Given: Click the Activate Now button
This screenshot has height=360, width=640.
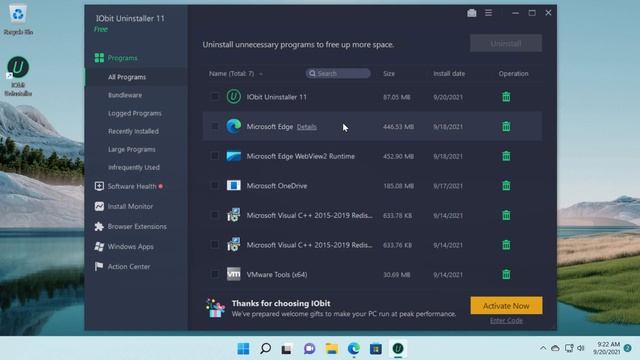Looking at the screenshot, I should coord(506,305).
